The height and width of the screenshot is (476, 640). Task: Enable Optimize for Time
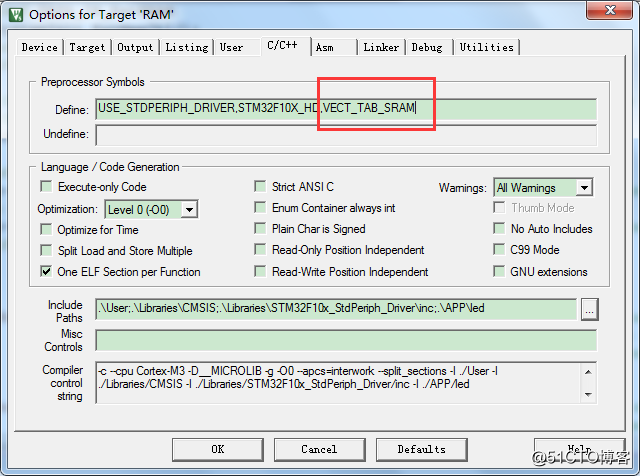point(47,230)
